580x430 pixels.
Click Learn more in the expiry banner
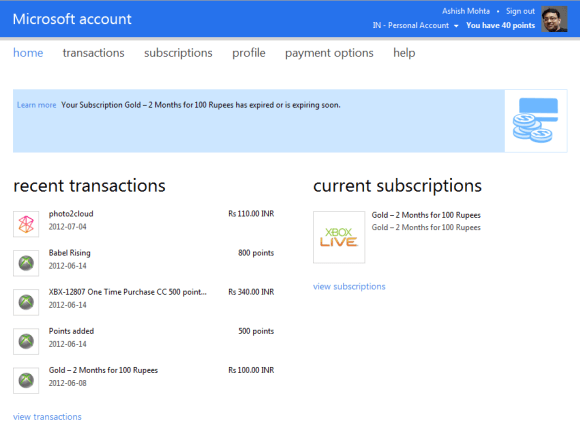36,105
